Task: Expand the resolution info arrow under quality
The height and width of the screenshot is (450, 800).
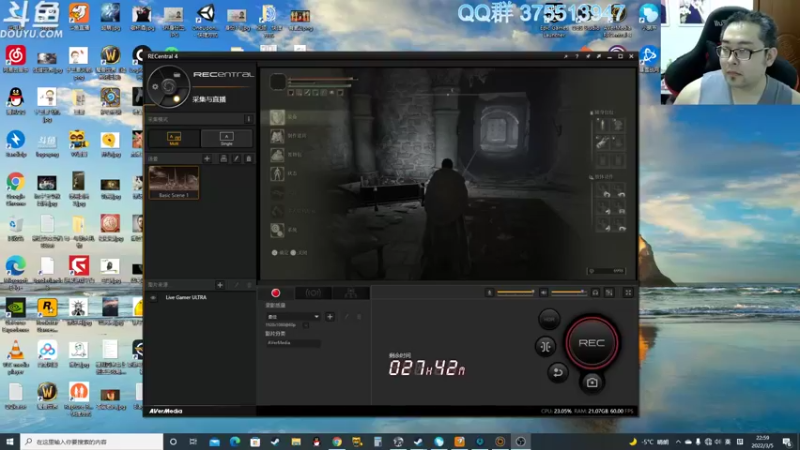Action: [x=306, y=325]
